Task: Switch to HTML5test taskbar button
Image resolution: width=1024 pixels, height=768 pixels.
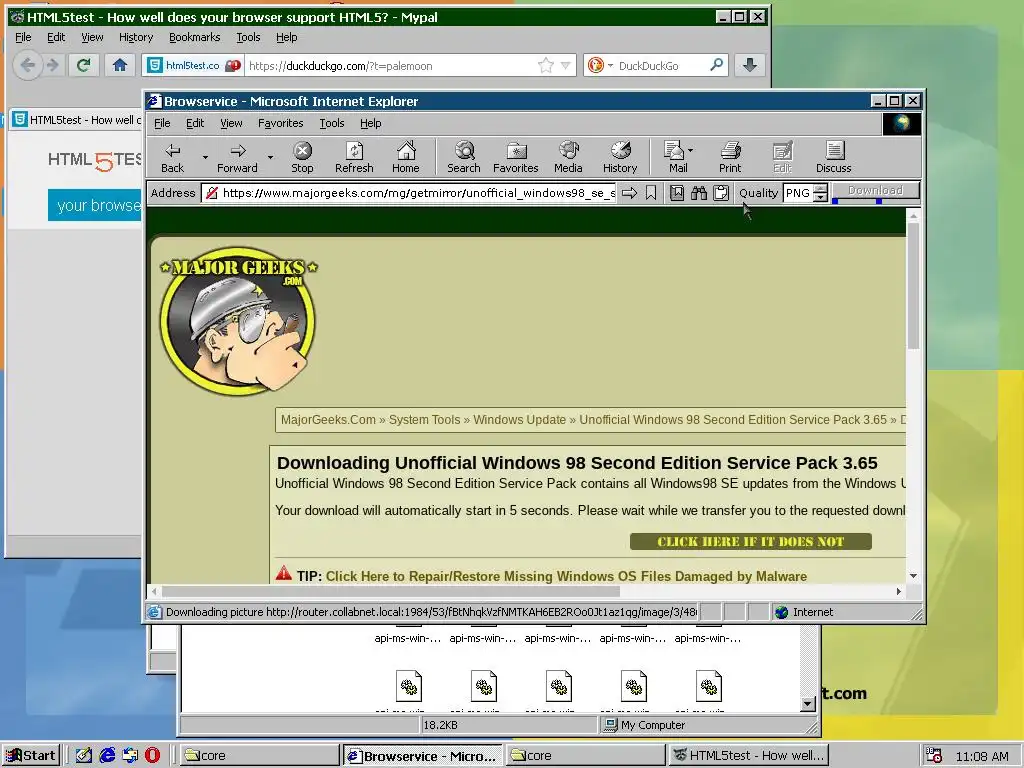Action: point(748,756)
